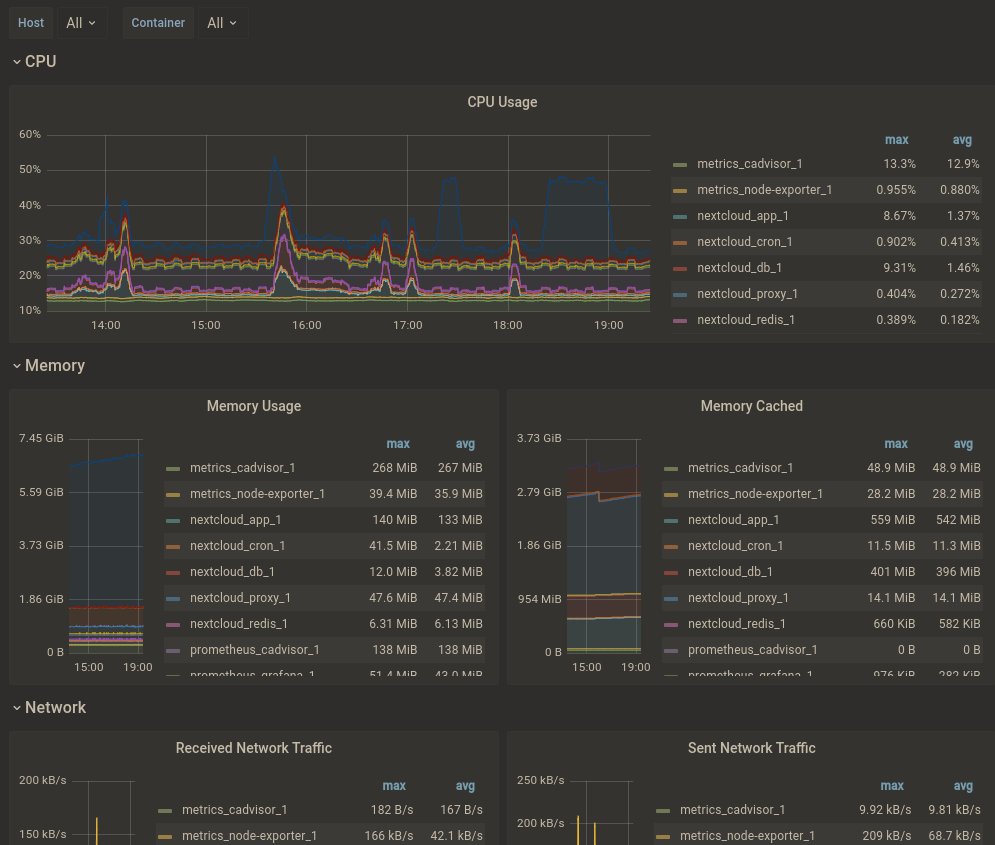Screen dimensions: 995x845
Task: Sort CPU Usage legend by avg column
Action: point(962,140)
